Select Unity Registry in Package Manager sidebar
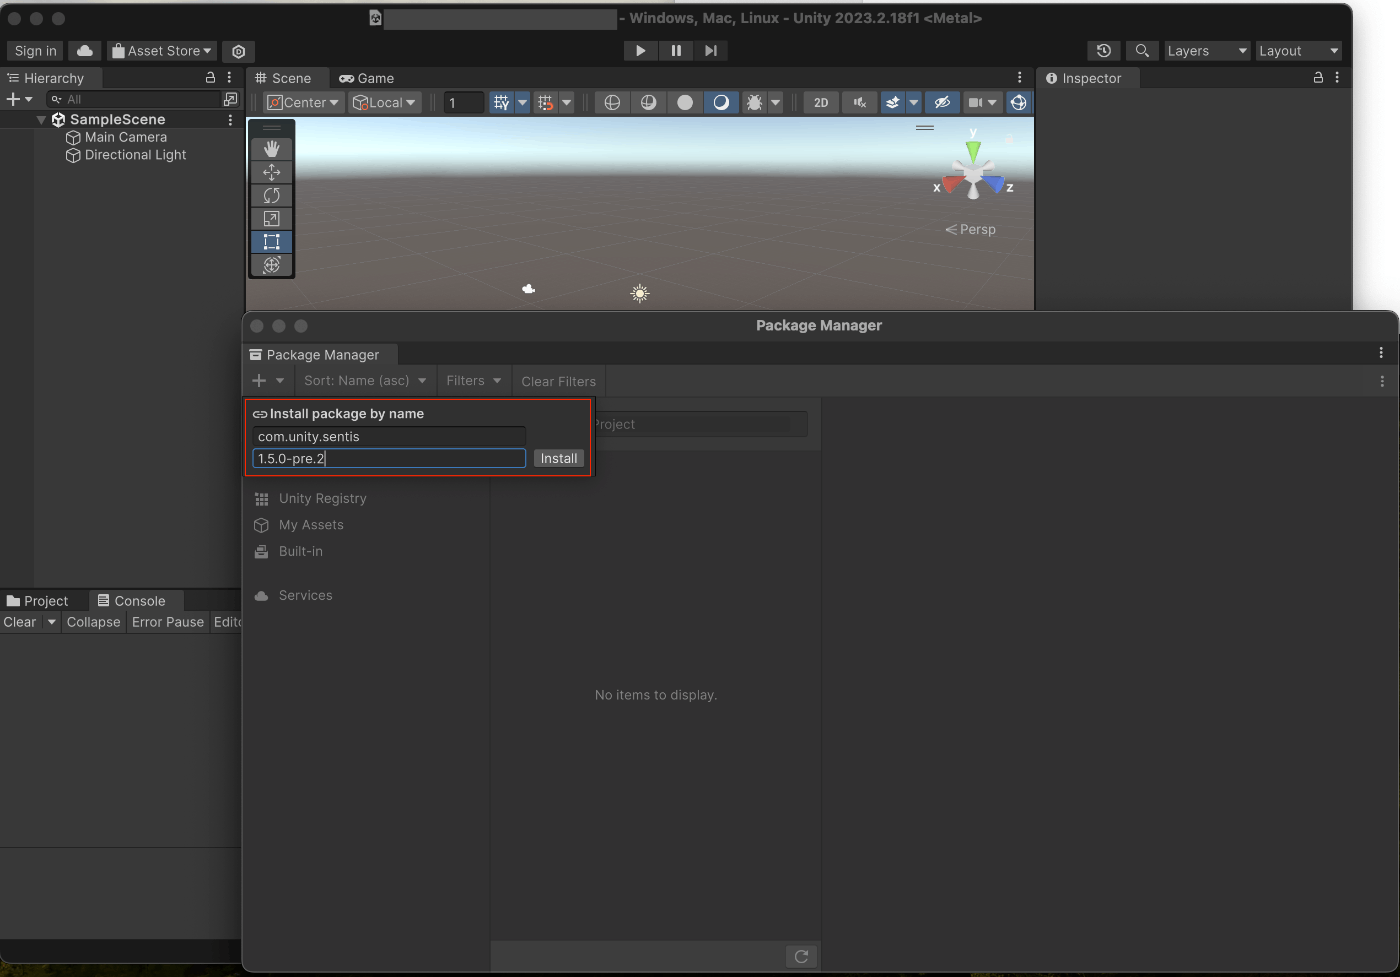This screenshot has width=1400, height=977. (323, 499)
